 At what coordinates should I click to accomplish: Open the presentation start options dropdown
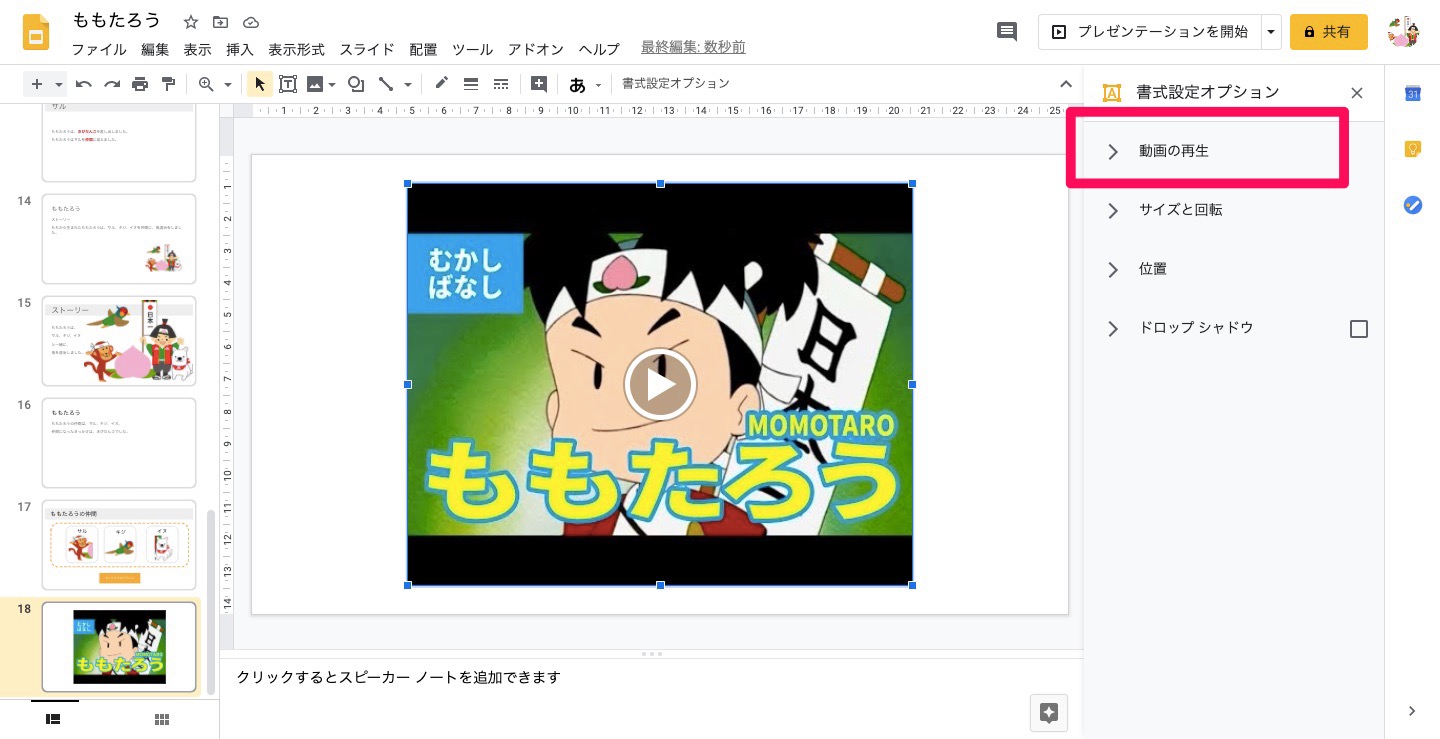pyautogui.click(x=1271, y=32)
